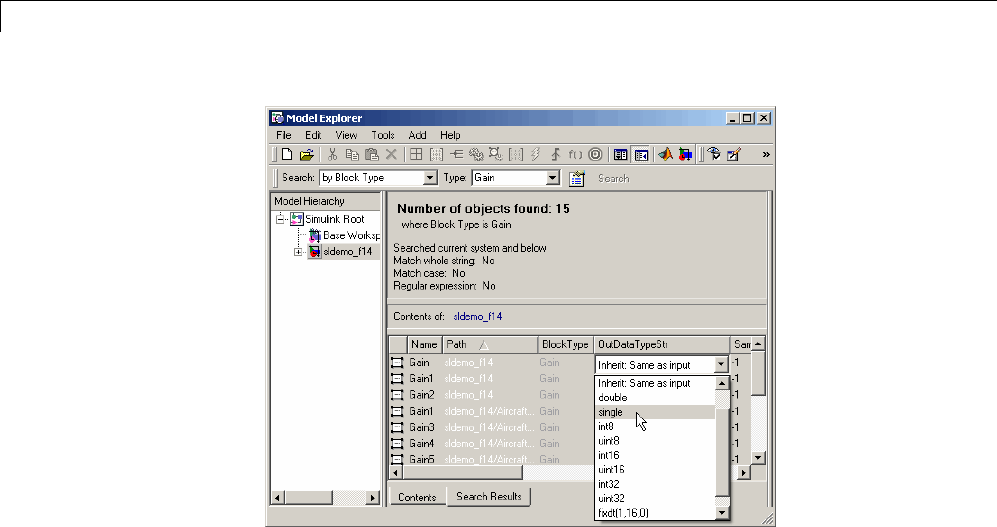
Task: Sort by the Name column header
Action: click(x=423, y=345)
